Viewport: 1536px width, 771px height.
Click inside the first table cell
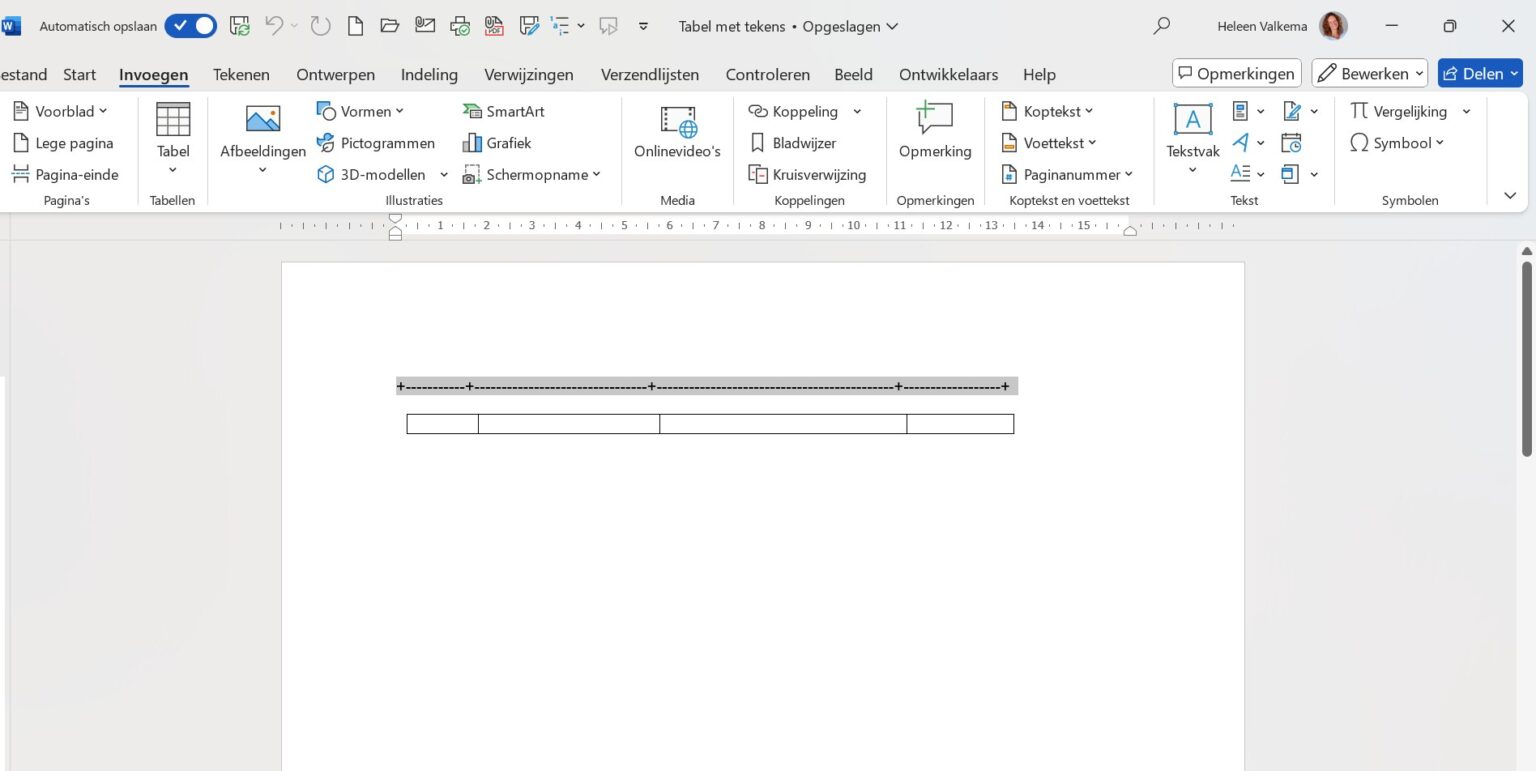442,424
